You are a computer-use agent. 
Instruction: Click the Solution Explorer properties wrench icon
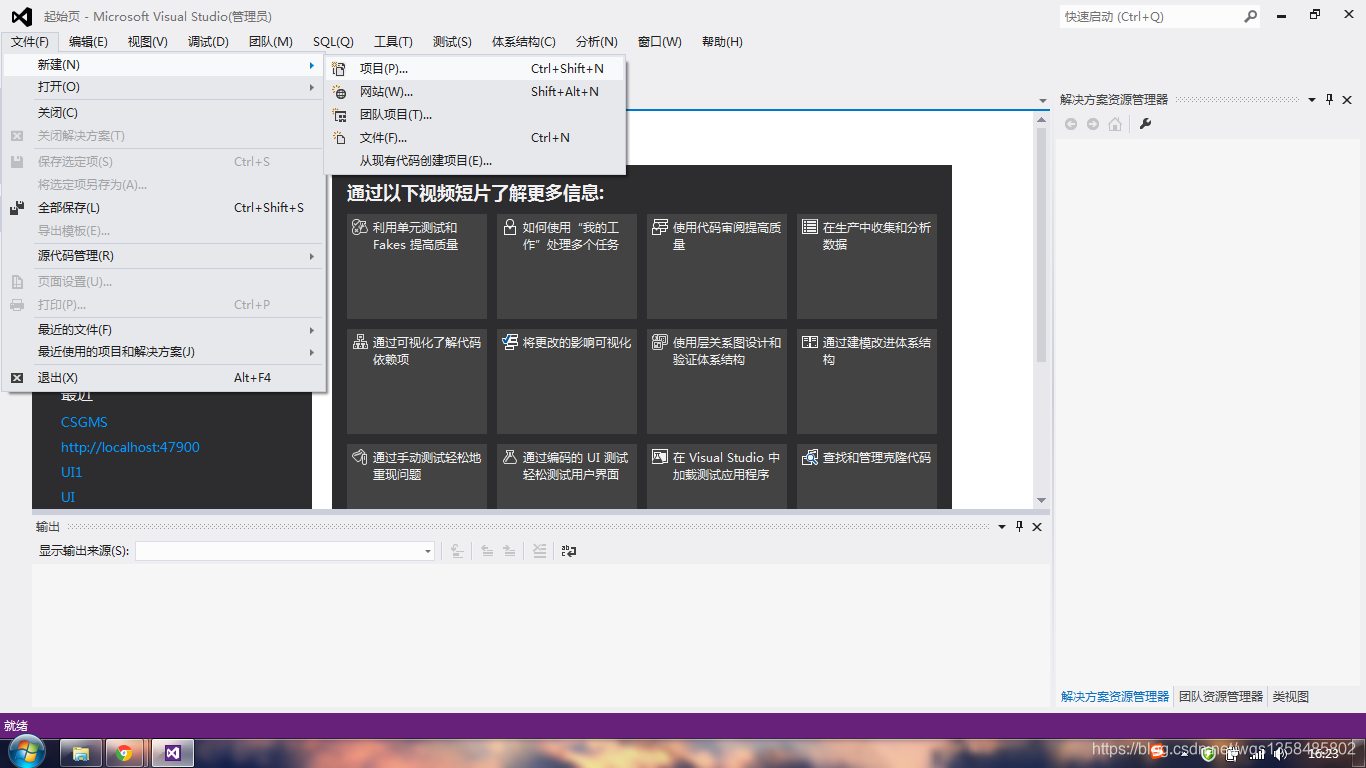click(x=1146, y=124)
